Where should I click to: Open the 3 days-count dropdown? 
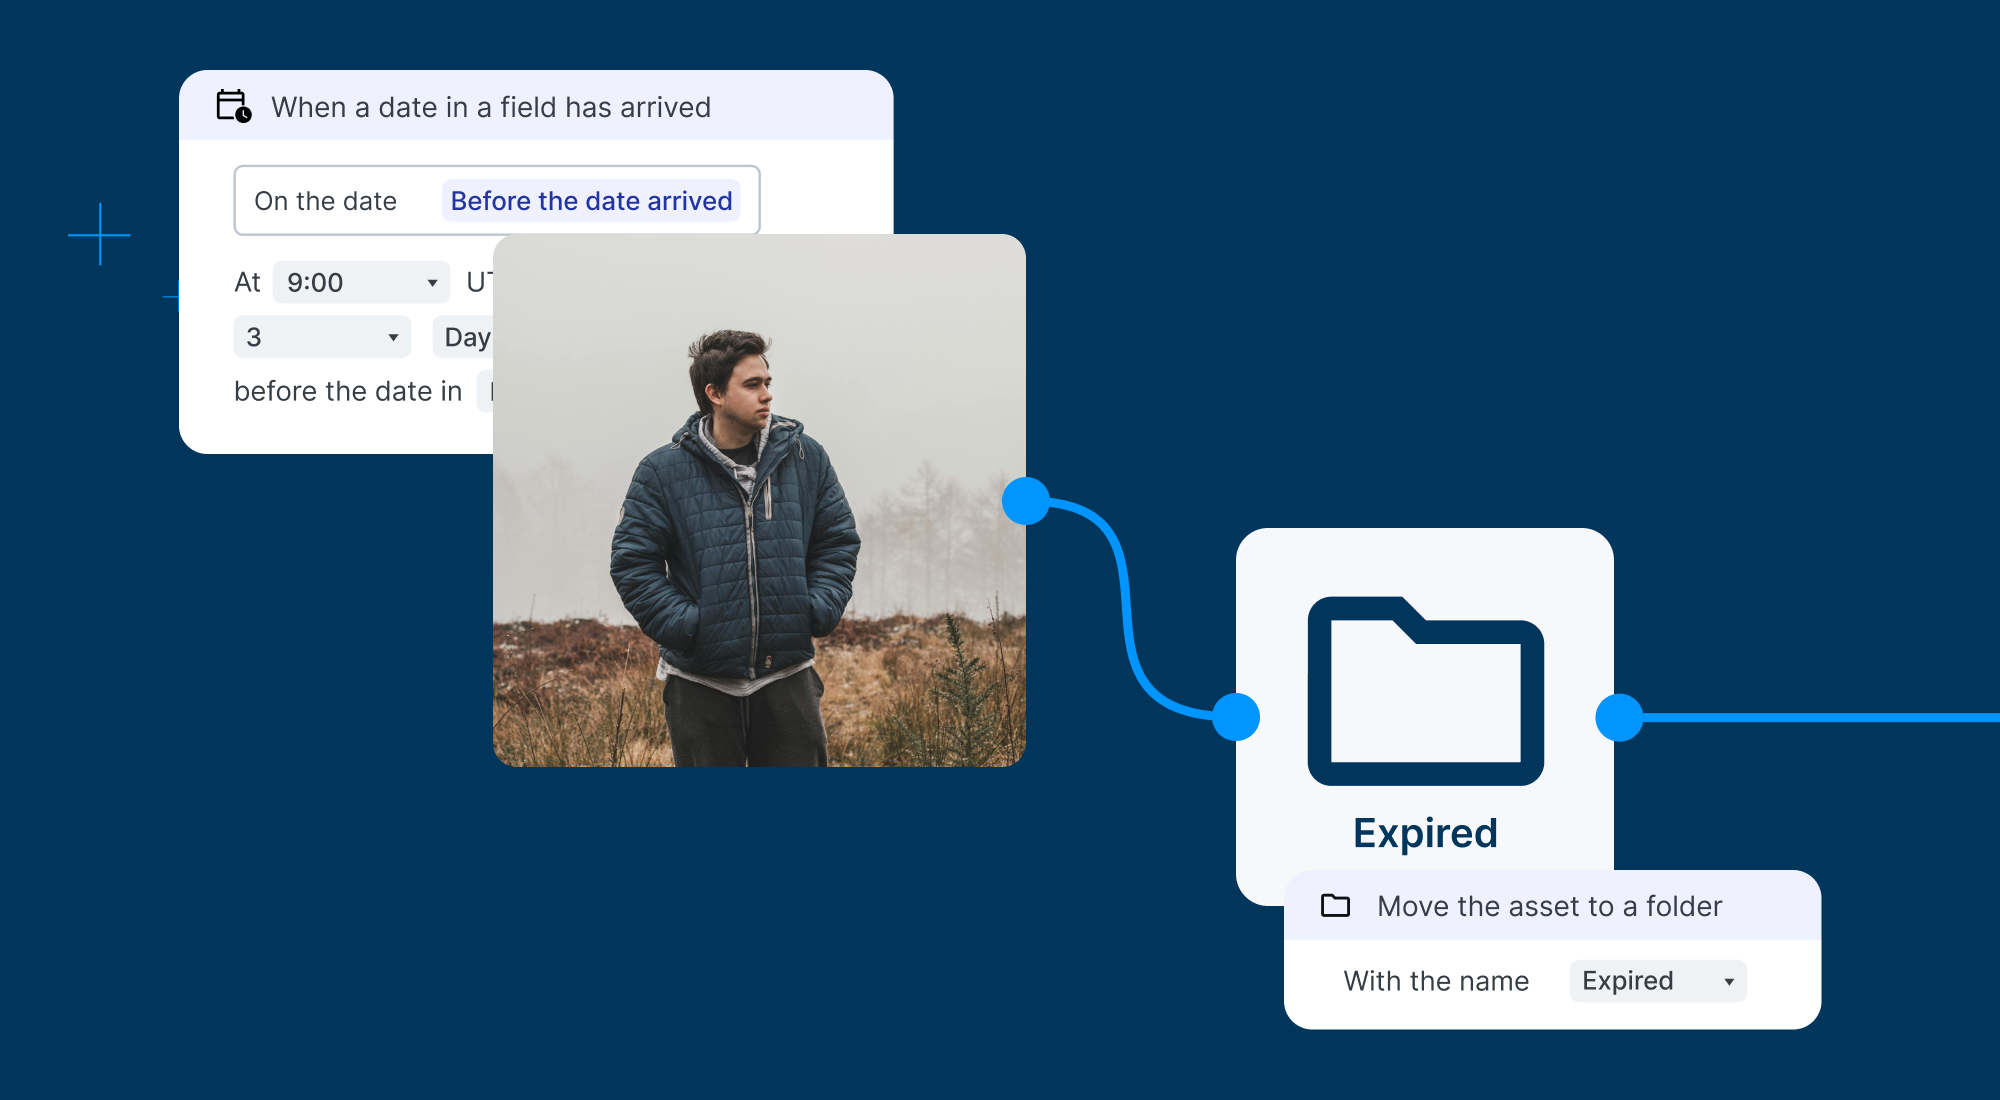point(320,337)
